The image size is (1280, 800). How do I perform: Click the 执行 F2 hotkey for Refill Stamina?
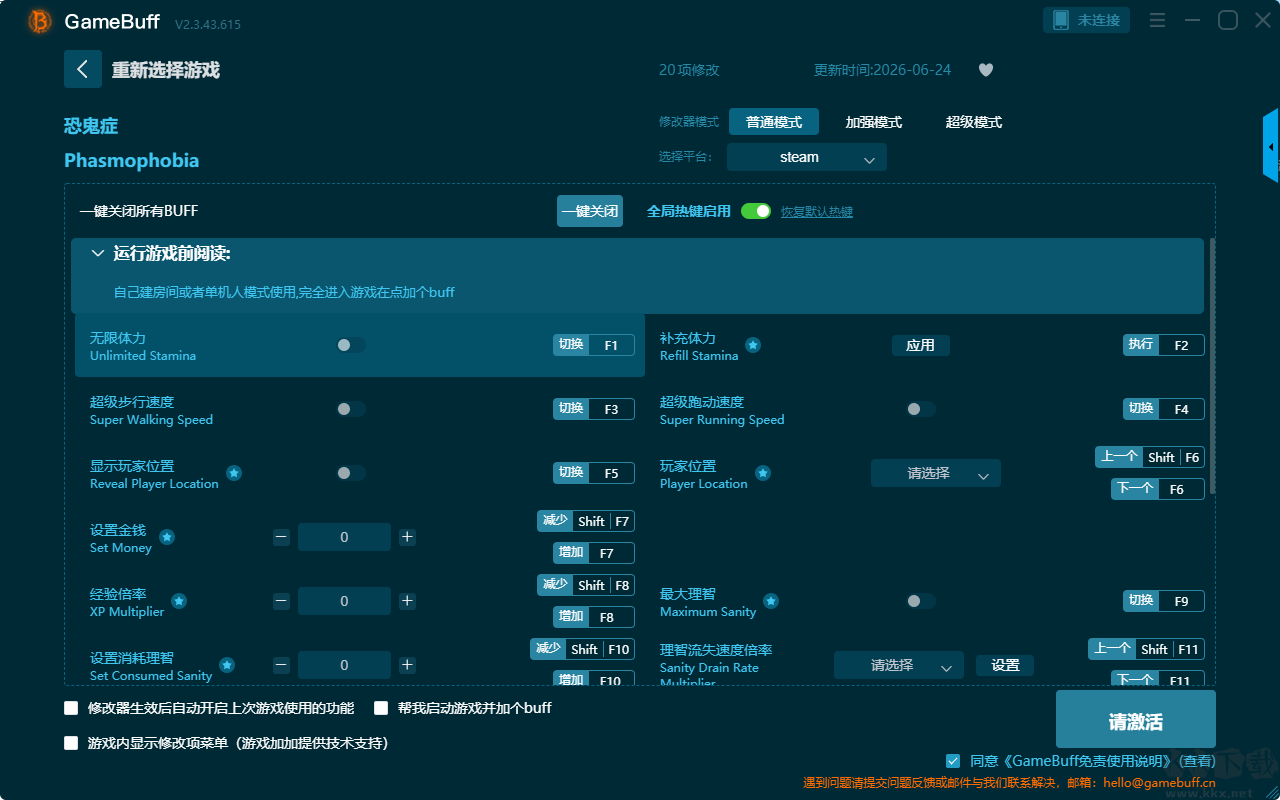click(1164, 345)
